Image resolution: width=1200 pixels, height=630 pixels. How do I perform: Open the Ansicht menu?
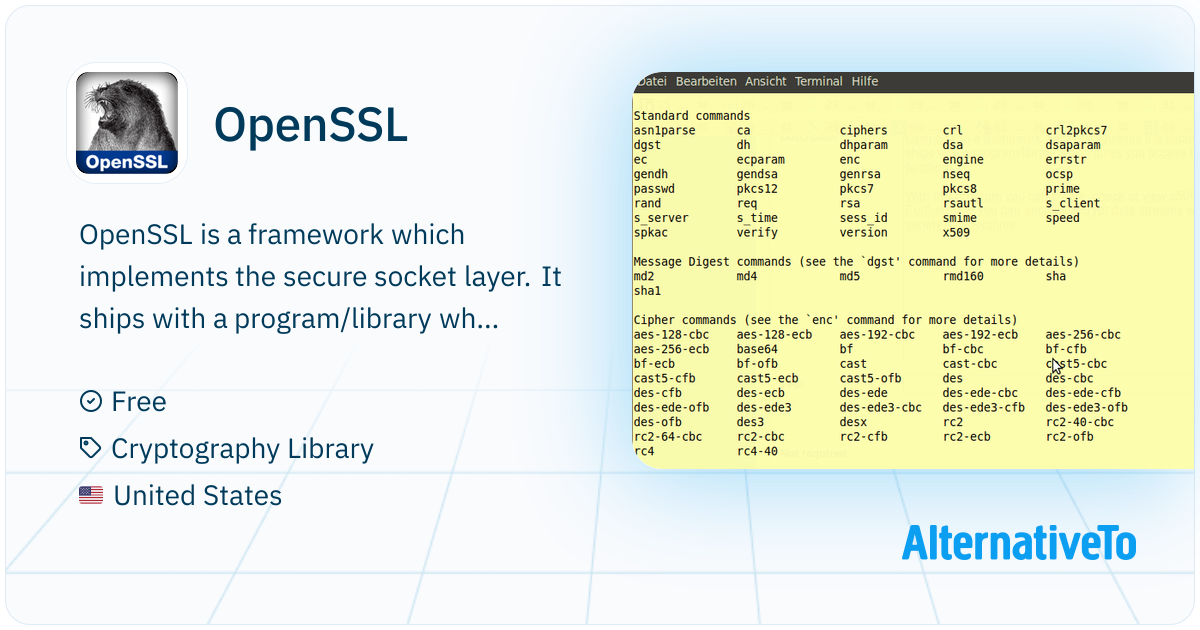click(x=766, y=81)
